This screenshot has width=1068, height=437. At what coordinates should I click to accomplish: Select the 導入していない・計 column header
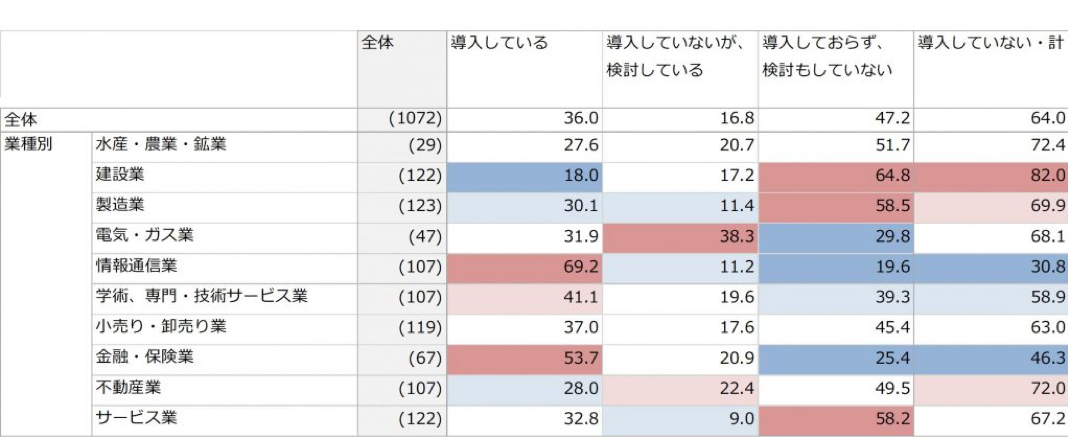click(990, 44)
